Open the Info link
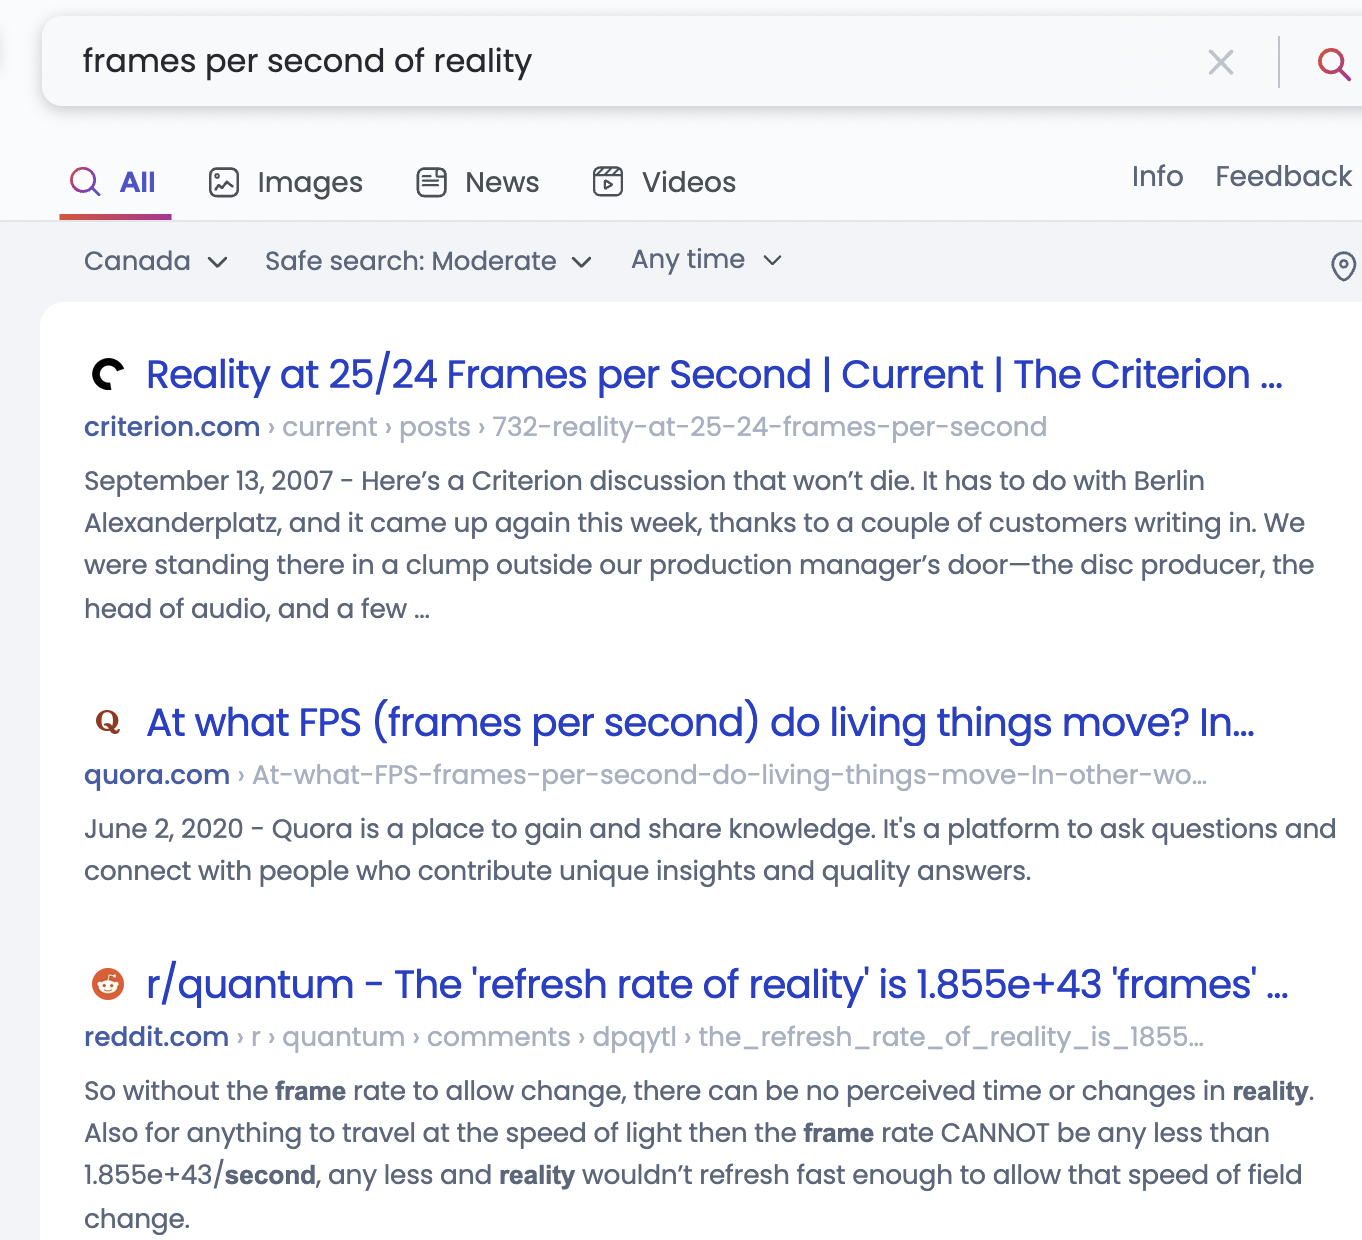The image size is (1362, 1240). (1157, 176)
